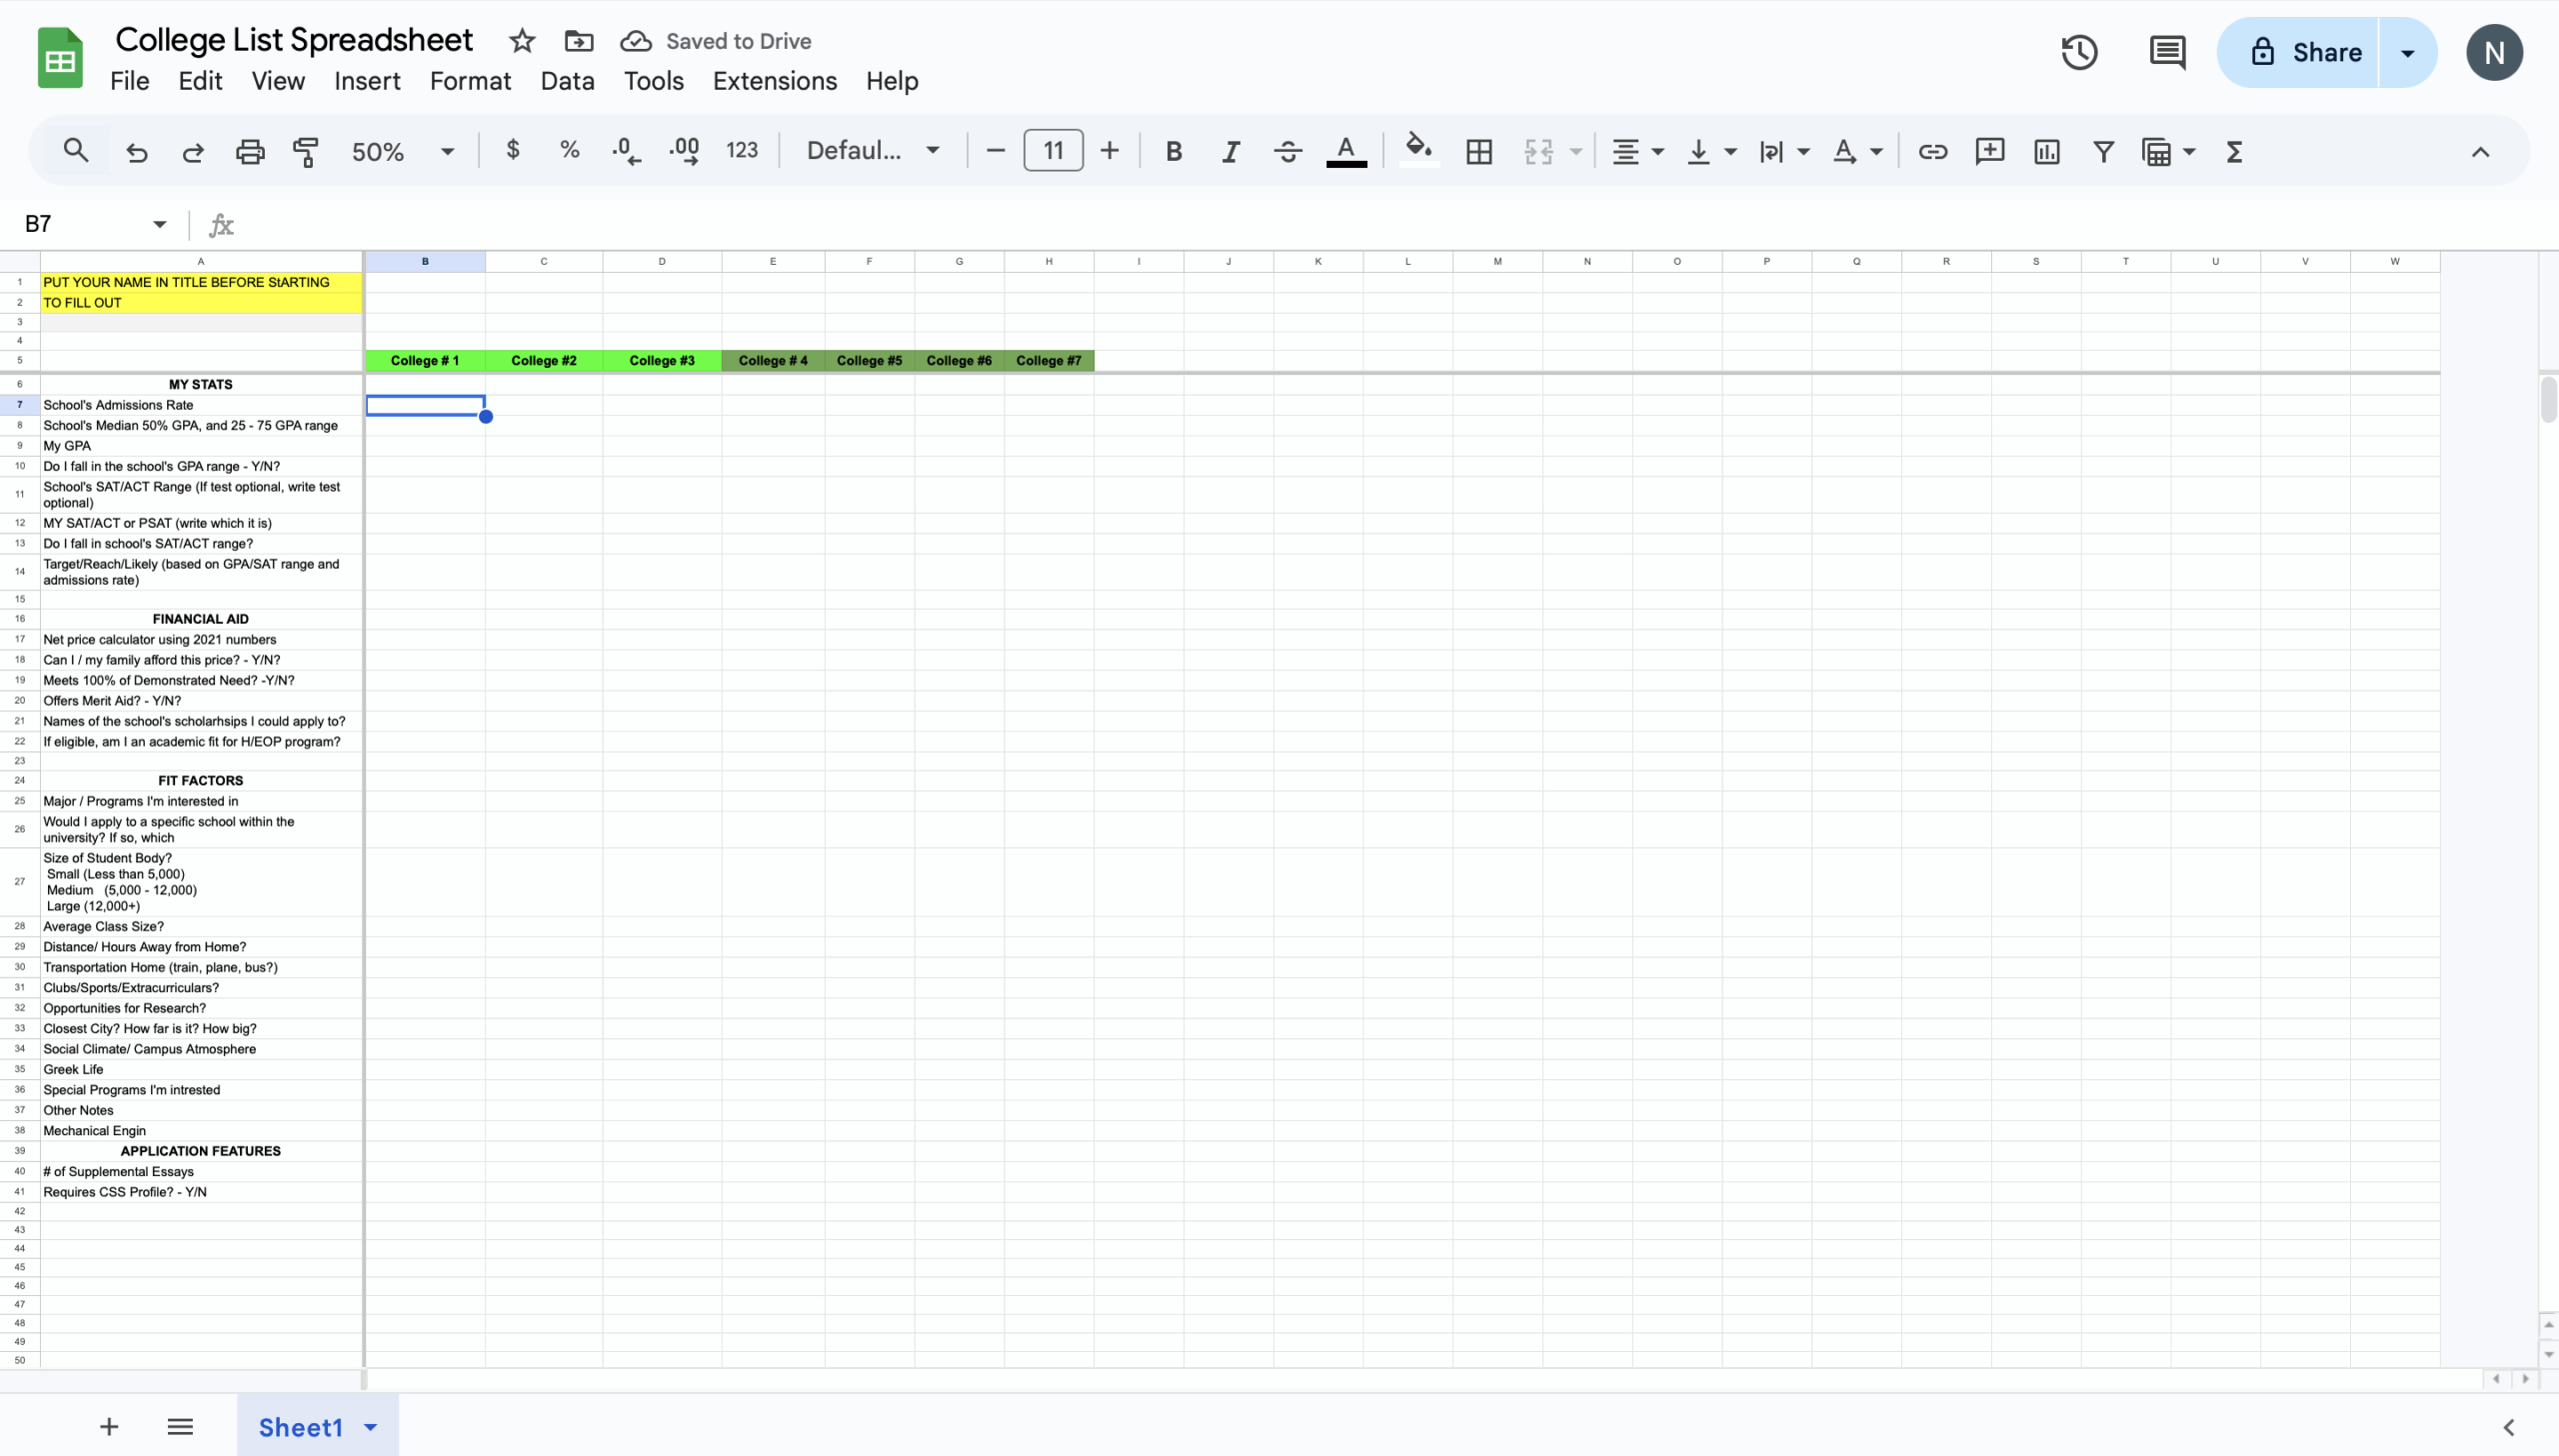Toggle italic formatting
This screenshot has width=2559, height=1456.
[1230, 151]
